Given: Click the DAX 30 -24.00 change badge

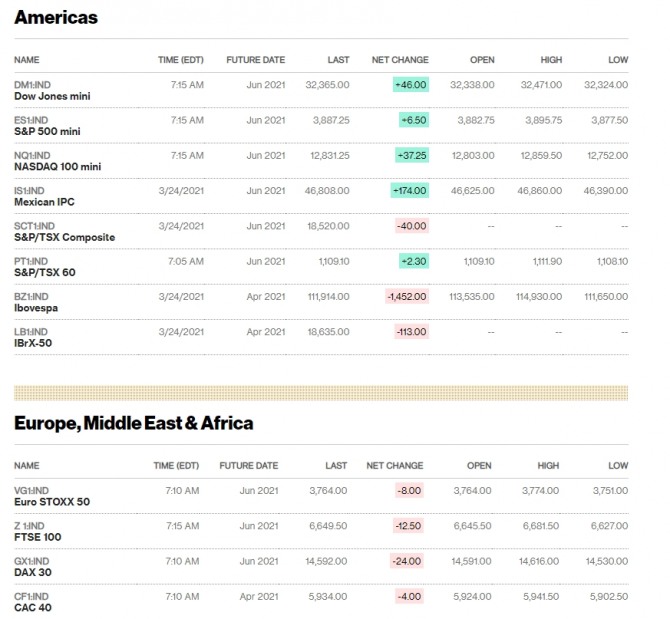Looking at the screenshot, I should coord(406,560).
